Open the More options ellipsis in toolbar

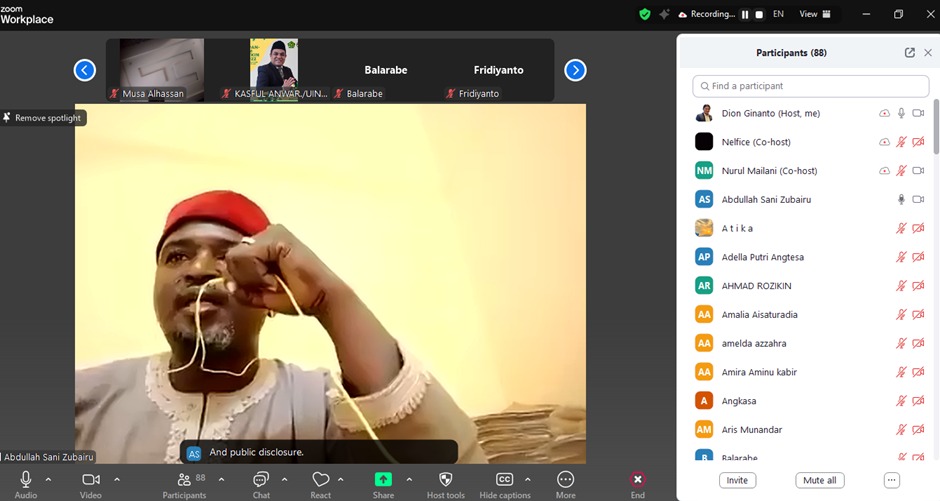[565, 479]
